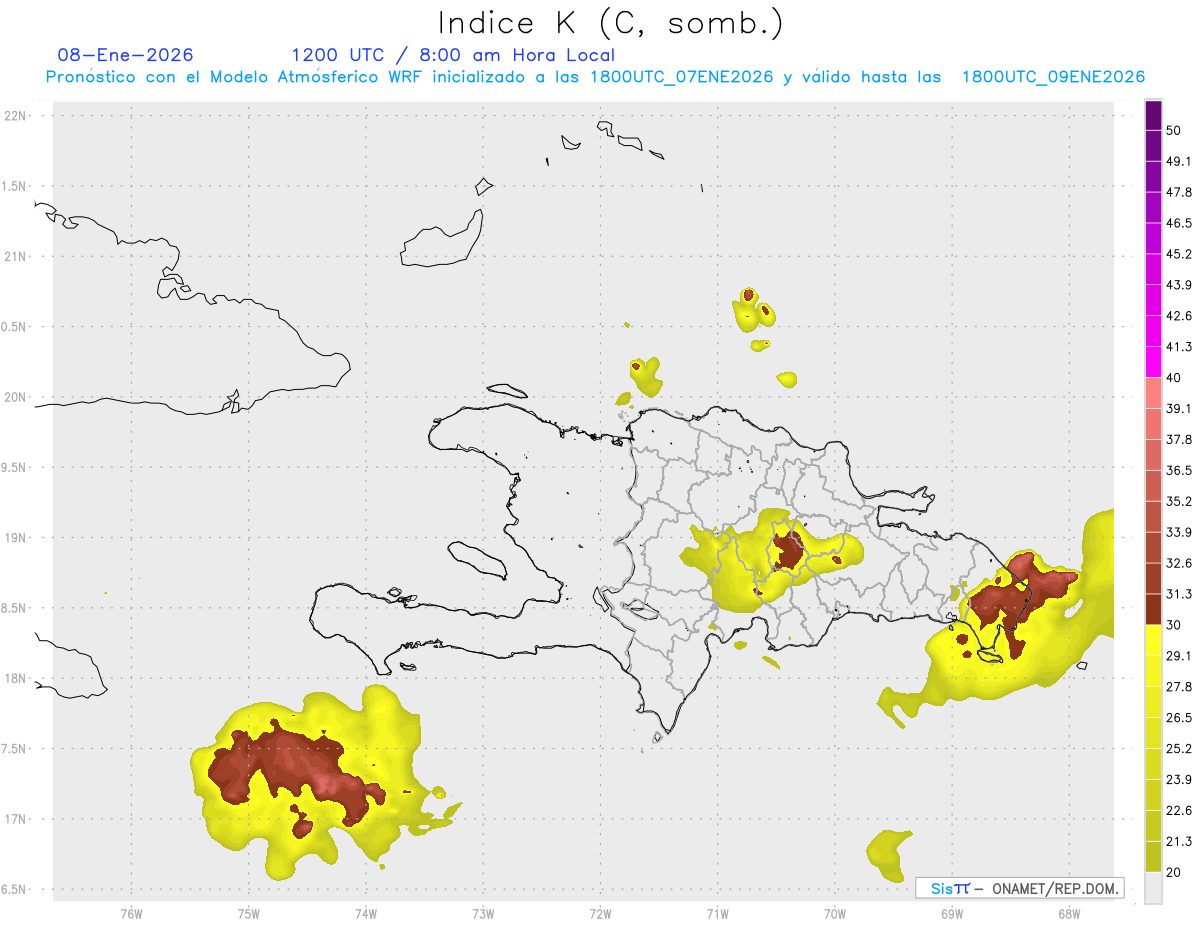Click the '74W' longitude axis label
The height and width of the screenshot is (927, 1200).
tap(365, 913)
